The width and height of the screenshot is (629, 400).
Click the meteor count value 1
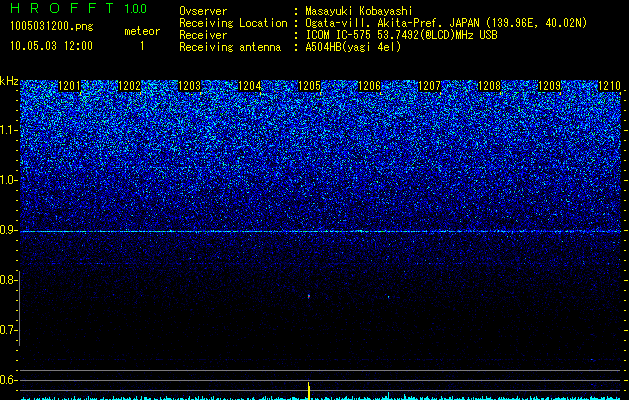pos(142,46)
